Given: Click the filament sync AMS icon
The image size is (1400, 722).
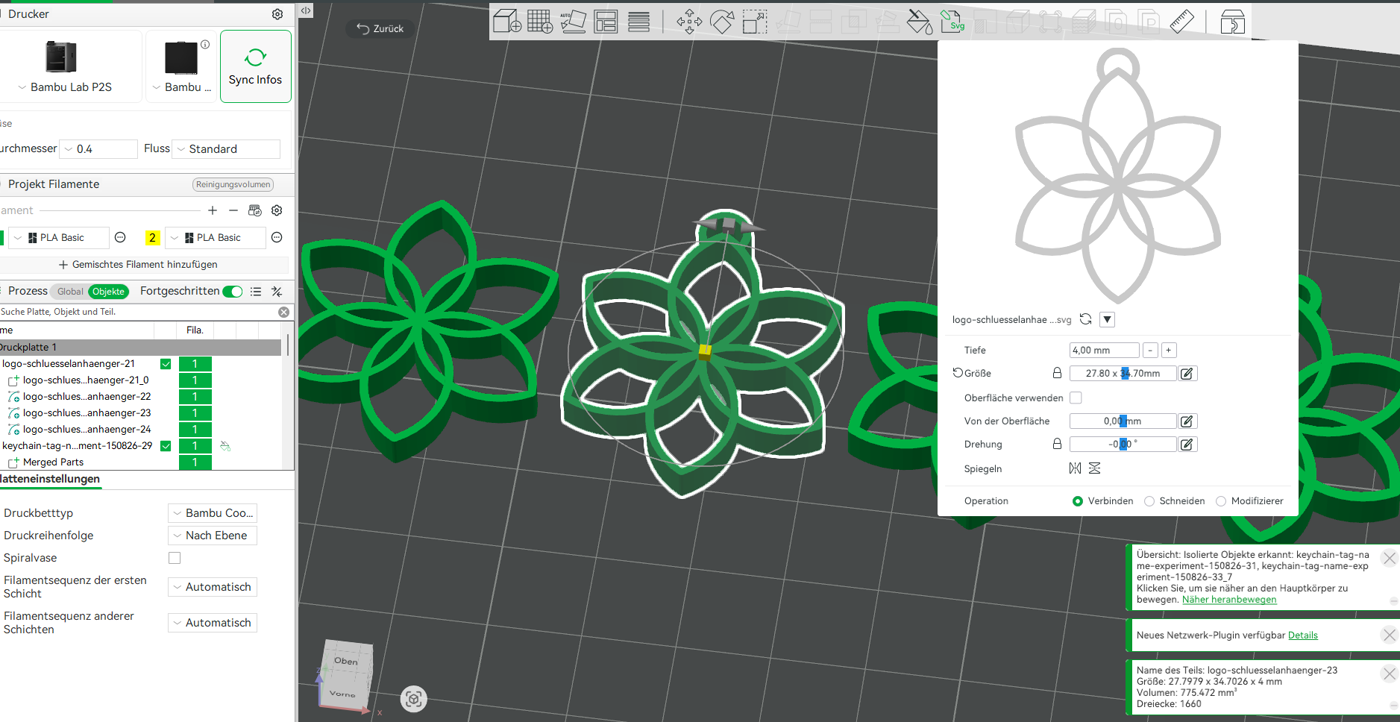Looking at the screenshot, I should 255,210.
